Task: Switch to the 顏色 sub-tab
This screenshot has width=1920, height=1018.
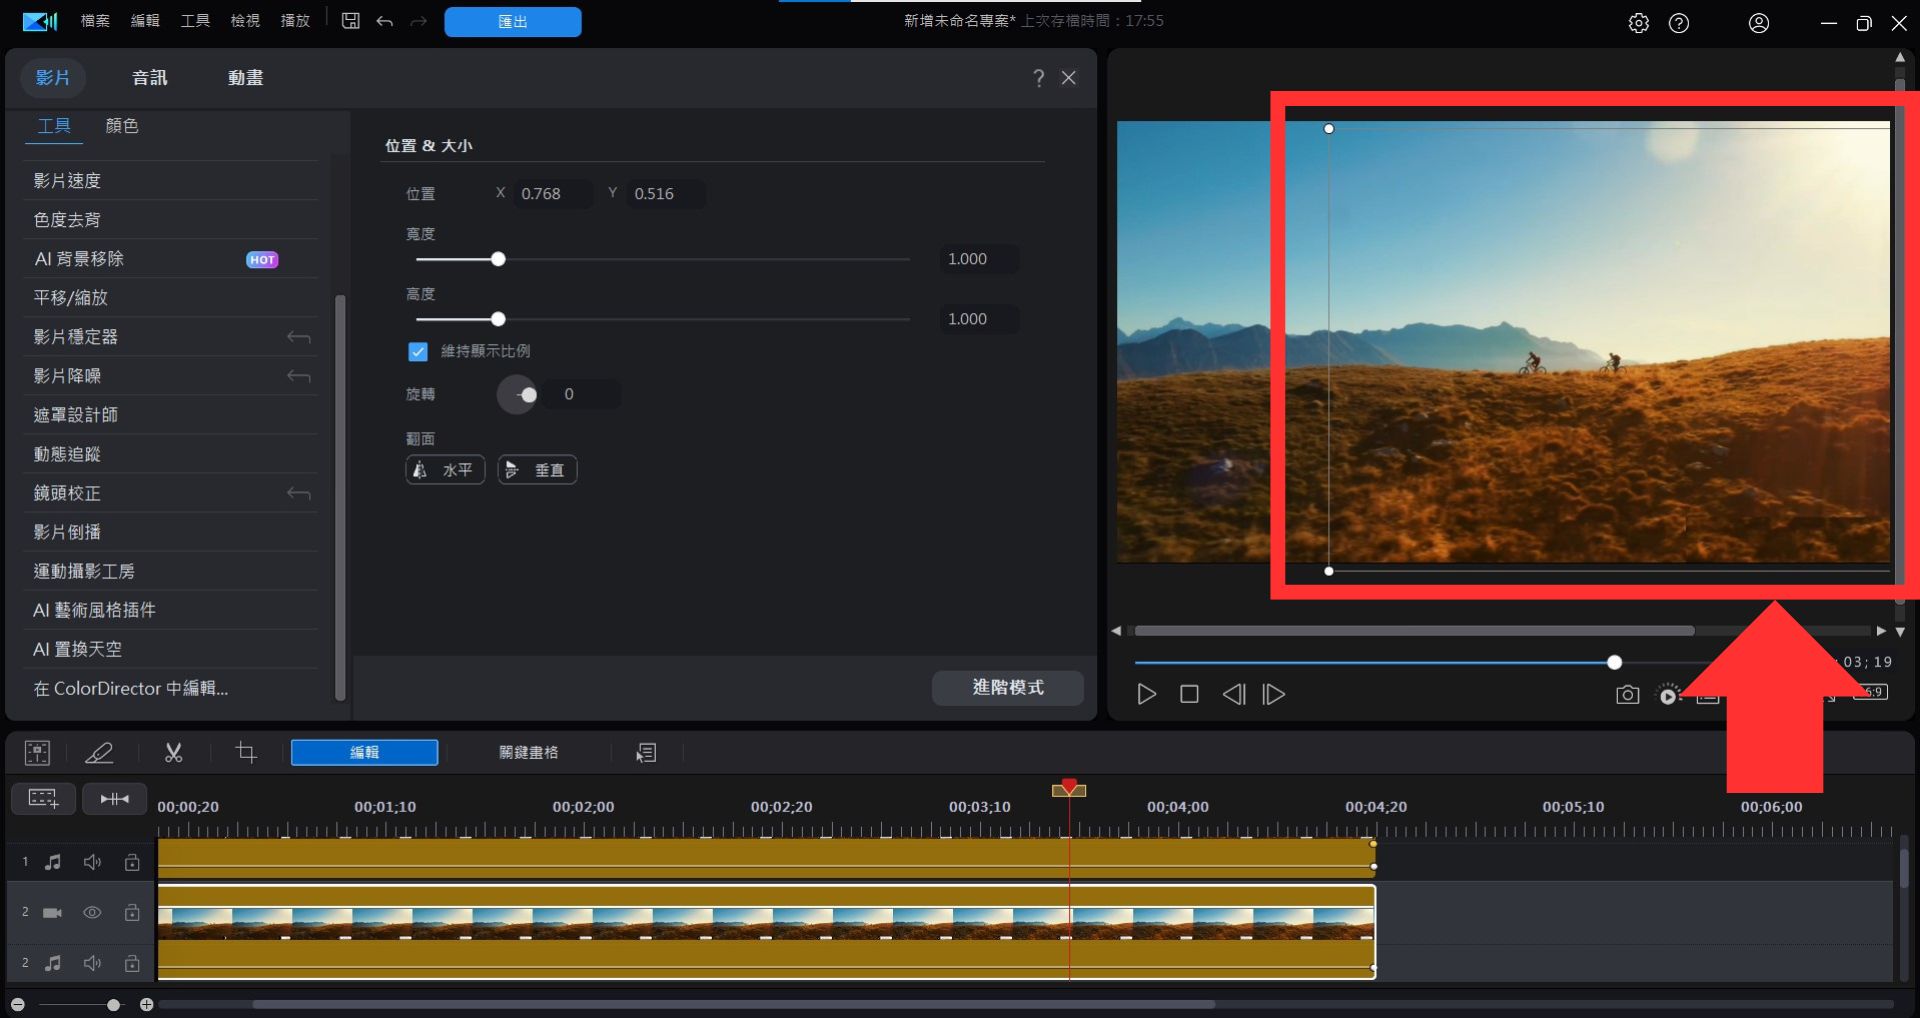Action: pyautogui.click(x=122, y=126)
